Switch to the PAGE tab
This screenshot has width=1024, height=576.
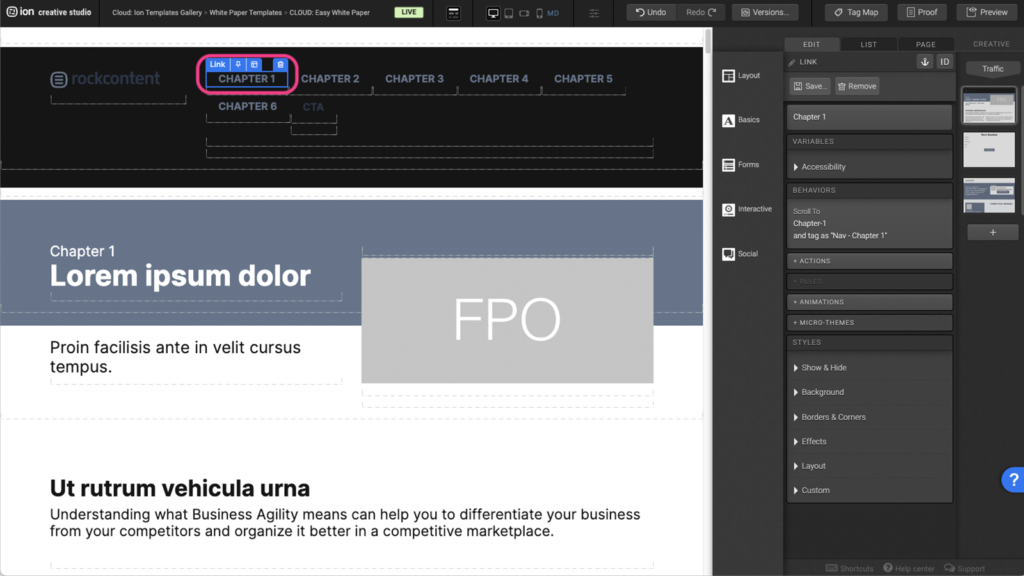point(925,44)
